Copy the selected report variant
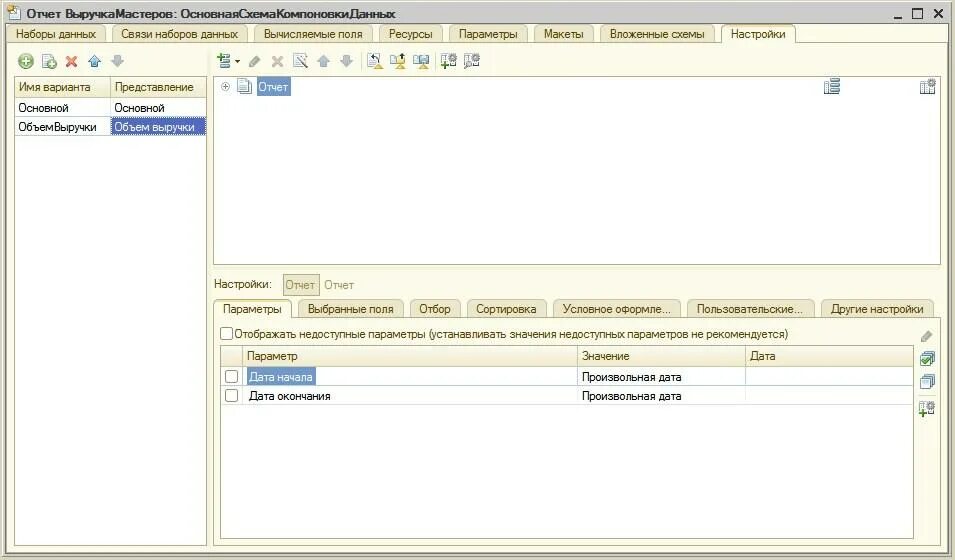 click(x=49, y=61)
